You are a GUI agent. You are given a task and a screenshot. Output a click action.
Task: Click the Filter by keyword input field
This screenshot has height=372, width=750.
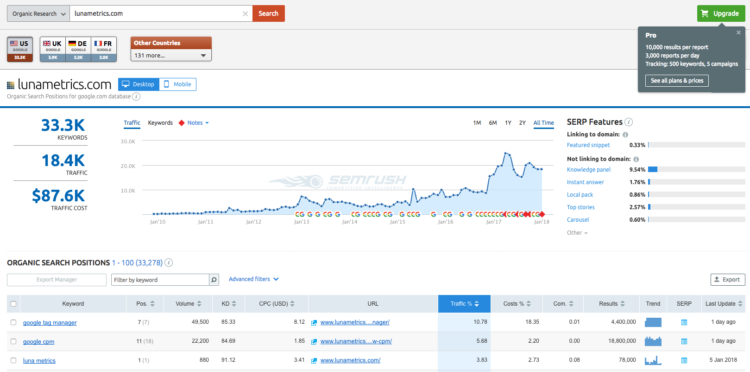coord(160,280)
